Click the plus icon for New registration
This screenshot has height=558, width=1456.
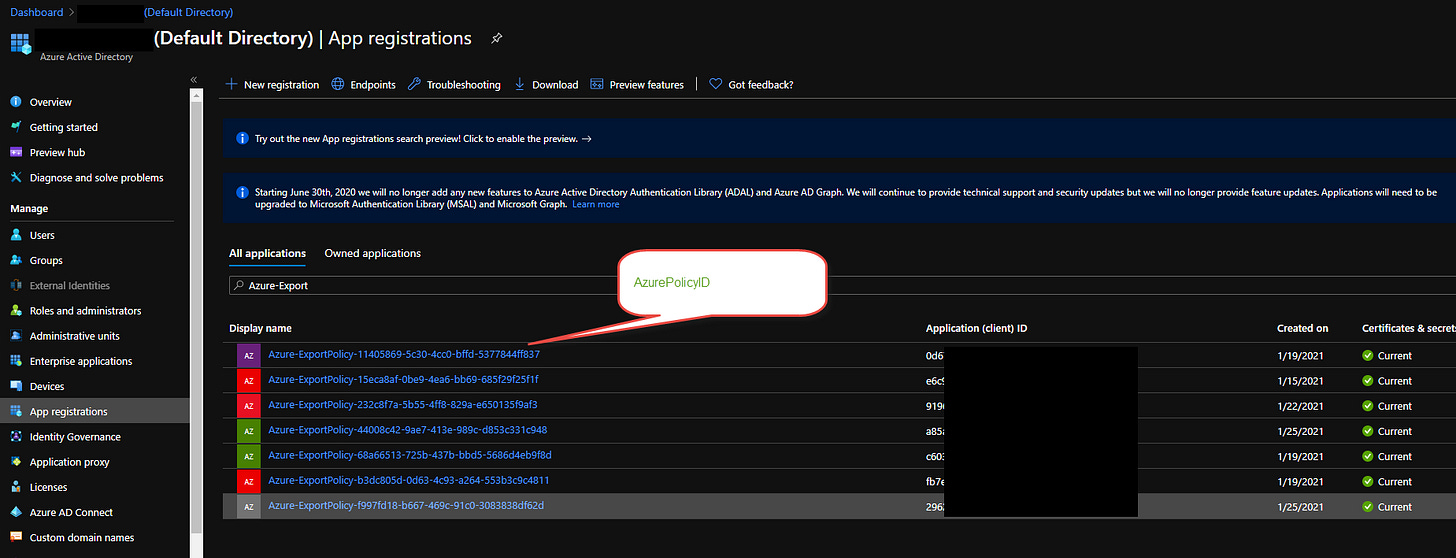(x=232, y=85)
